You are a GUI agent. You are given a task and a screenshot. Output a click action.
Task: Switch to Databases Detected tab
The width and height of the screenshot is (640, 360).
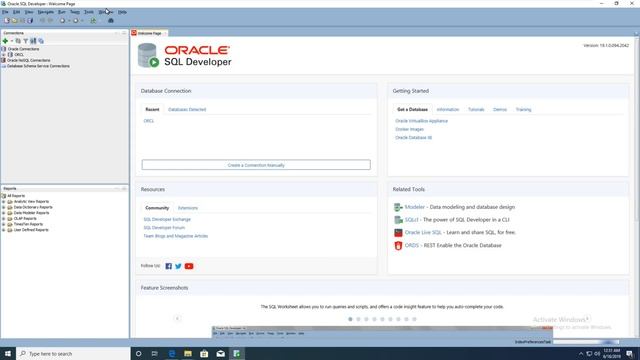tap(187, 110)
